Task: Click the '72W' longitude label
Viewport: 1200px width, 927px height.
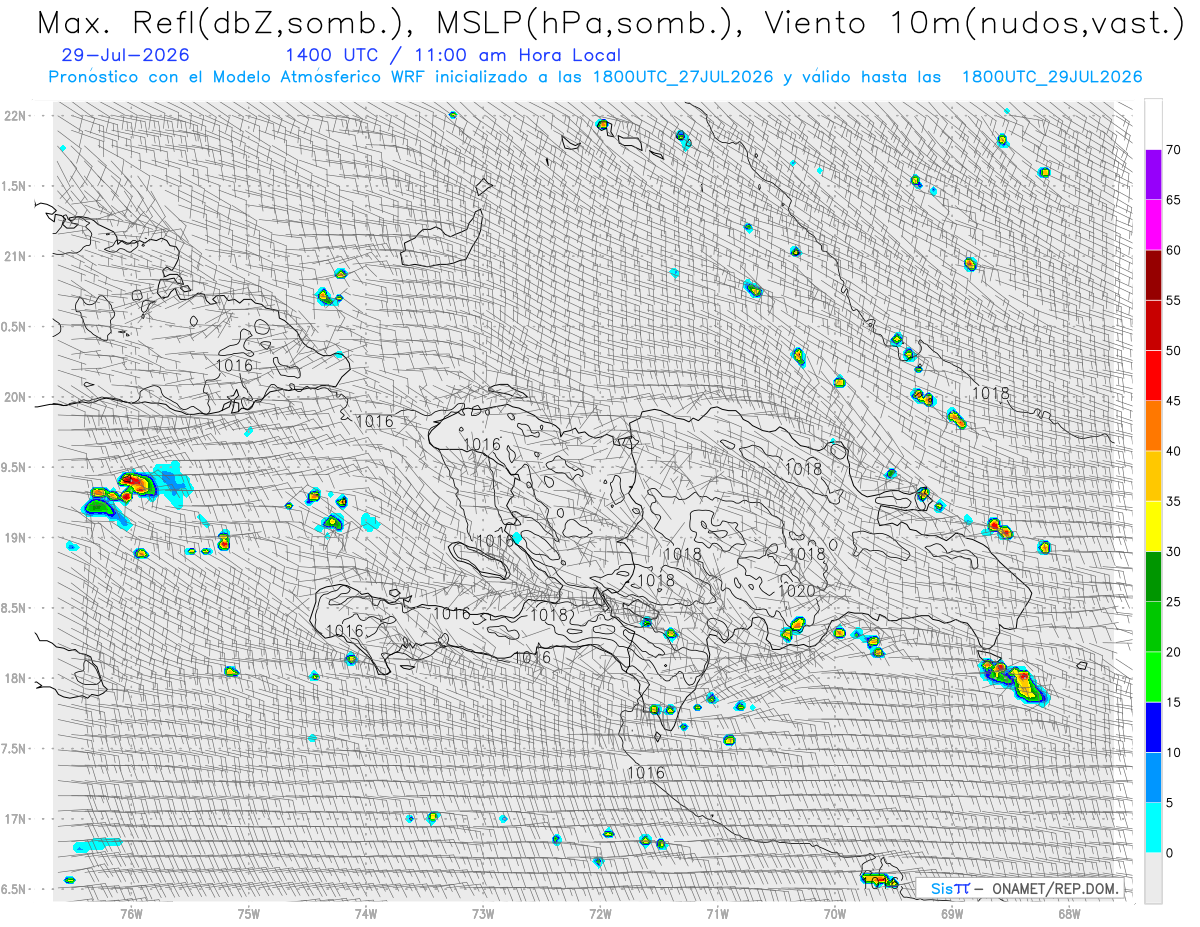Action: pos(600,913)
